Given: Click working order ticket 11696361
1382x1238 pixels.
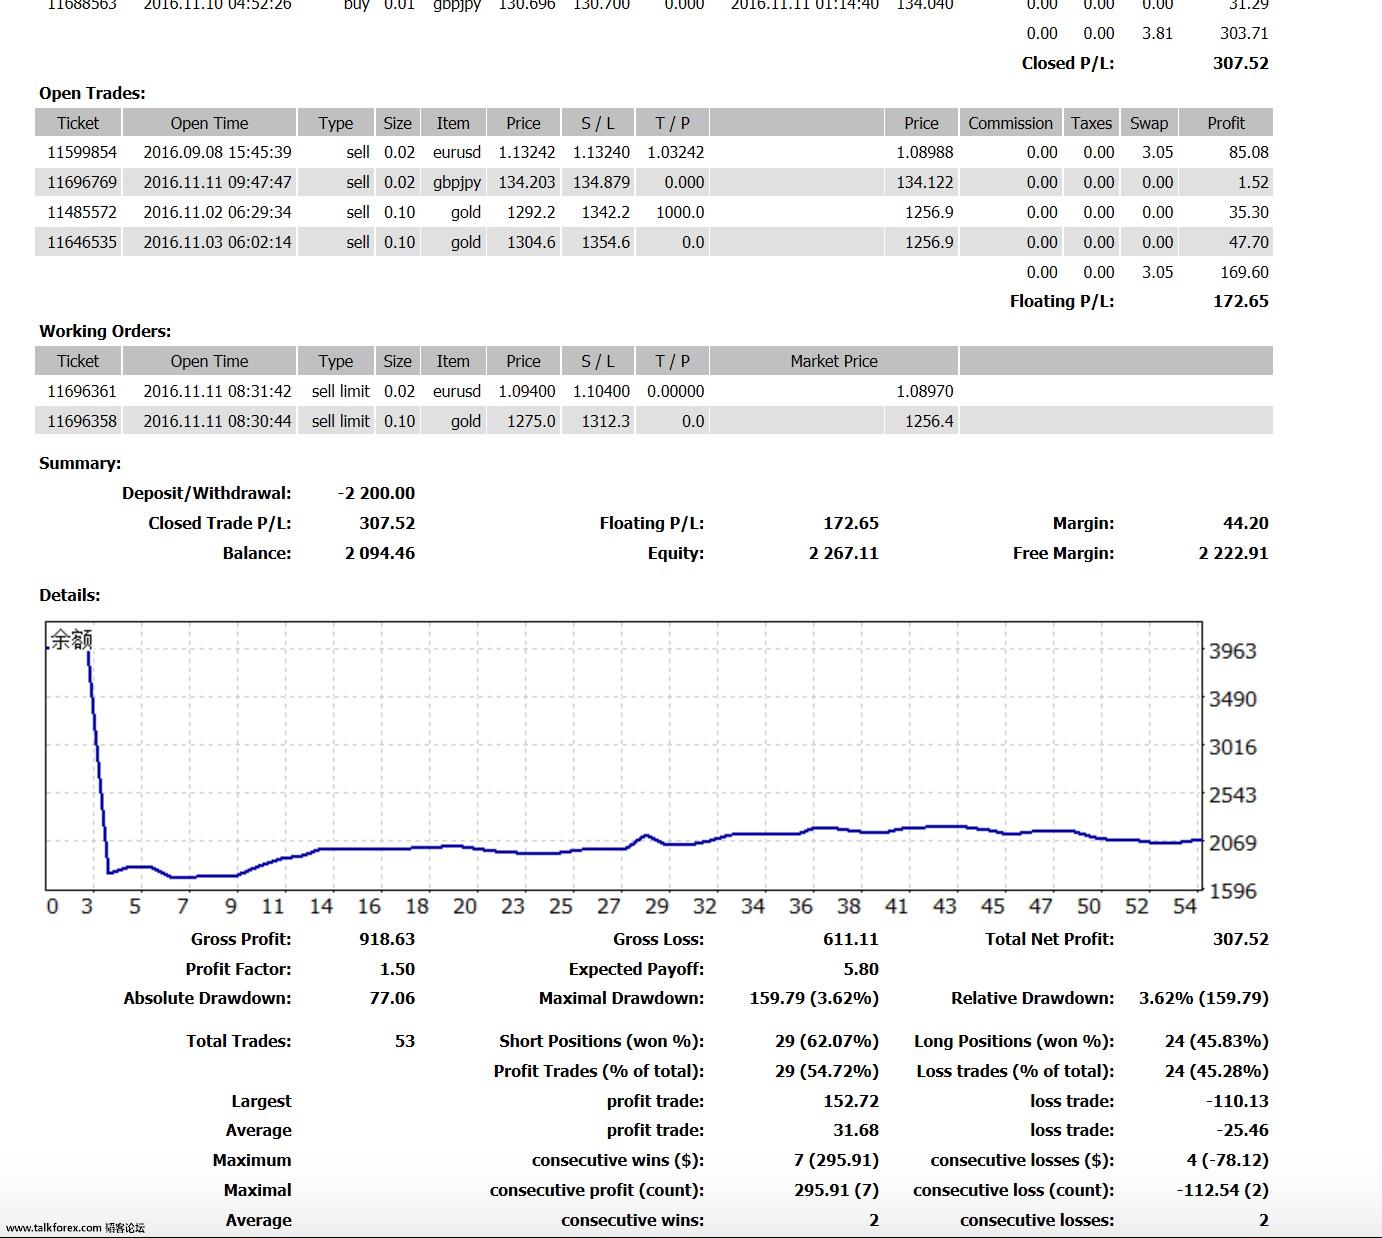Looking at the screenshot, I should click(x=82, y=391).
